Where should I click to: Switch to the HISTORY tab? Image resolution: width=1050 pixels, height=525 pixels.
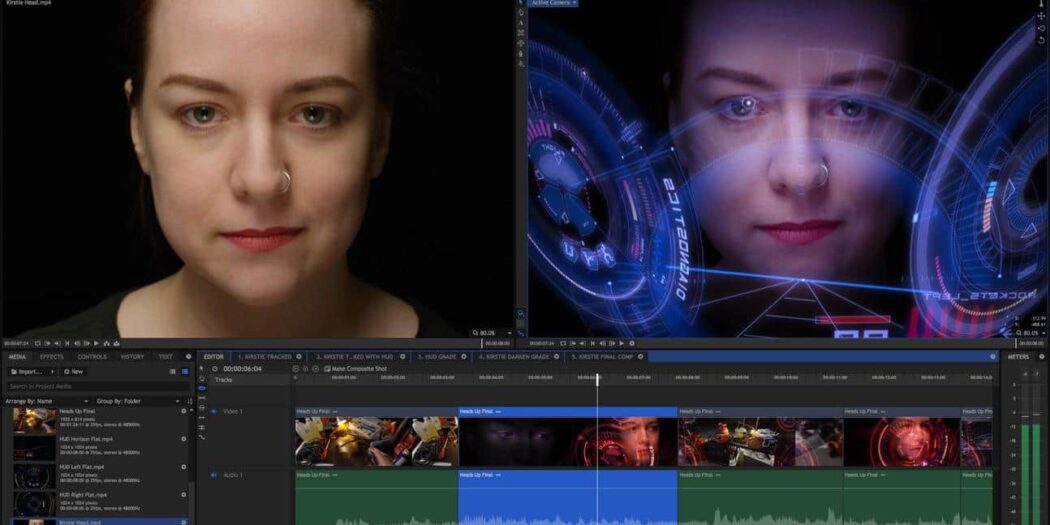pyautogui.click(x=133, y=357)
